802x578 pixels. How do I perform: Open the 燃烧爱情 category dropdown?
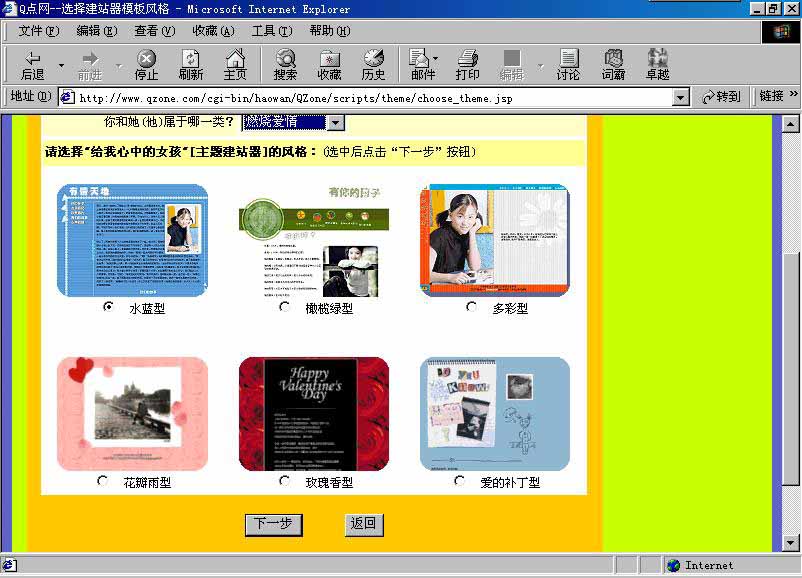tap(334, 121)
